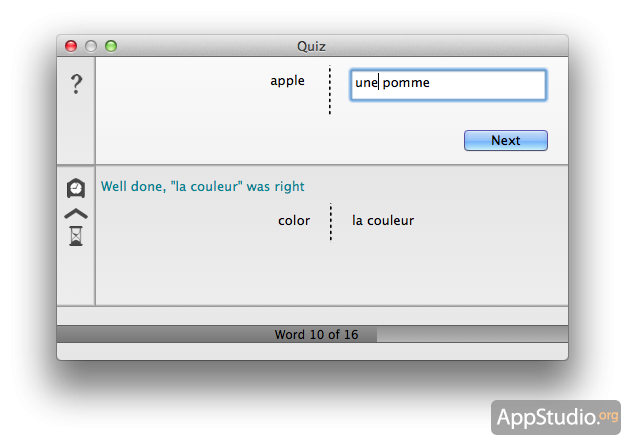Click the dotted divider beside "apple"

click(x=330, y=92)
